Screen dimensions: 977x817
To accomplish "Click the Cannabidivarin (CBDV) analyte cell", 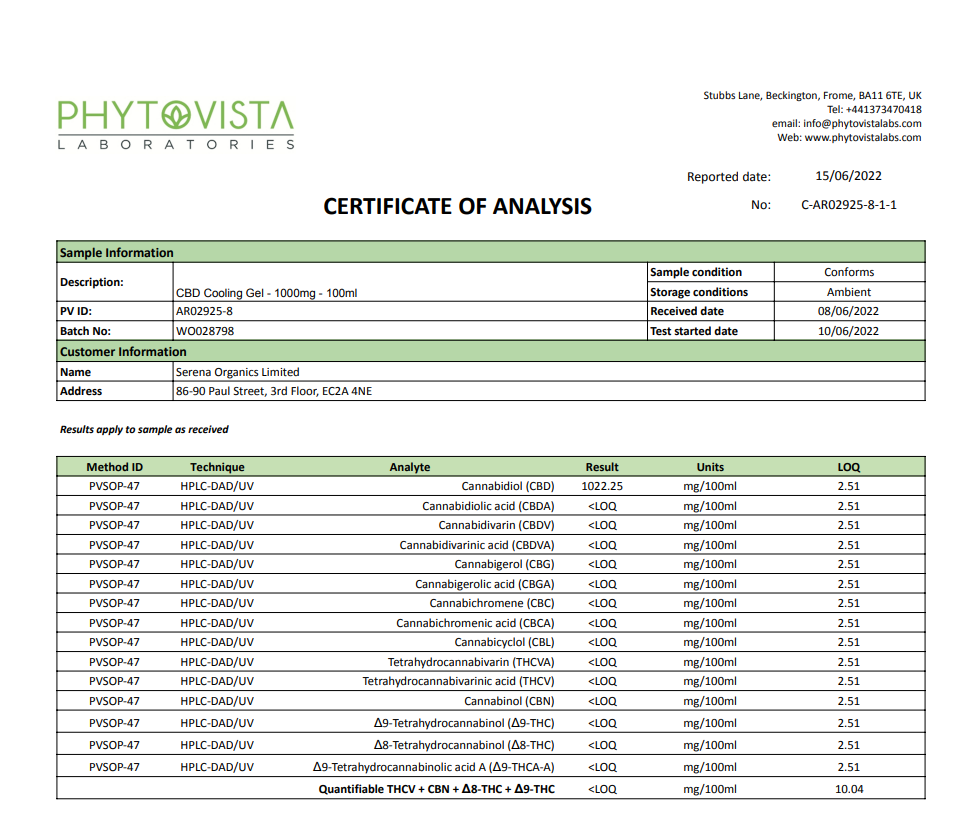I will 496,525.
